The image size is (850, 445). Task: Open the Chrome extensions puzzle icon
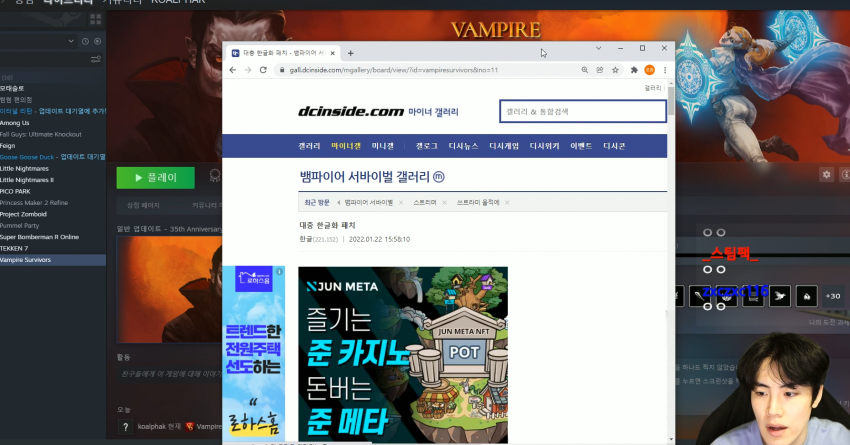pyautogui.click(x=634, y=70)
